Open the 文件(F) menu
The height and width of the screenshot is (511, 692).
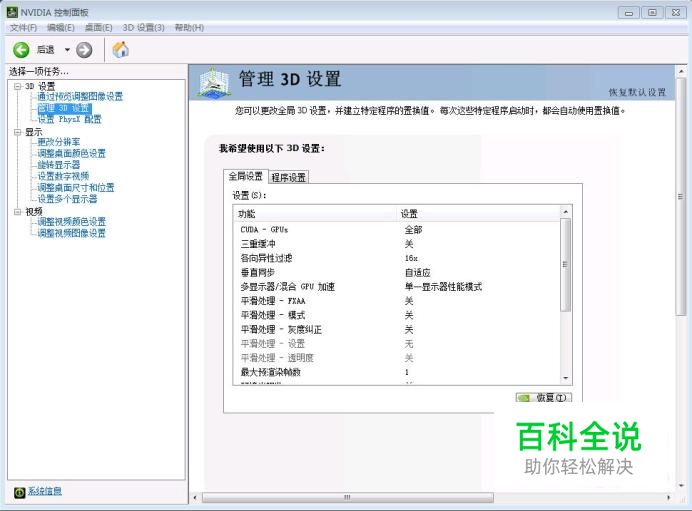click(x=23, y=28)
